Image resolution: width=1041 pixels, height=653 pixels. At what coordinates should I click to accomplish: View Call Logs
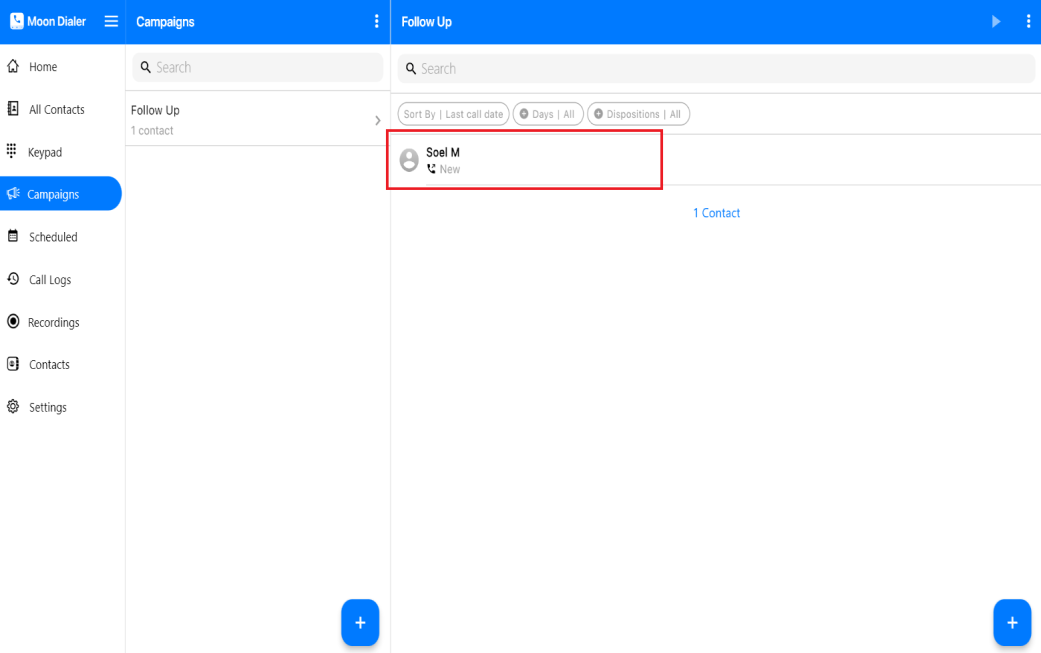(49, 280)
